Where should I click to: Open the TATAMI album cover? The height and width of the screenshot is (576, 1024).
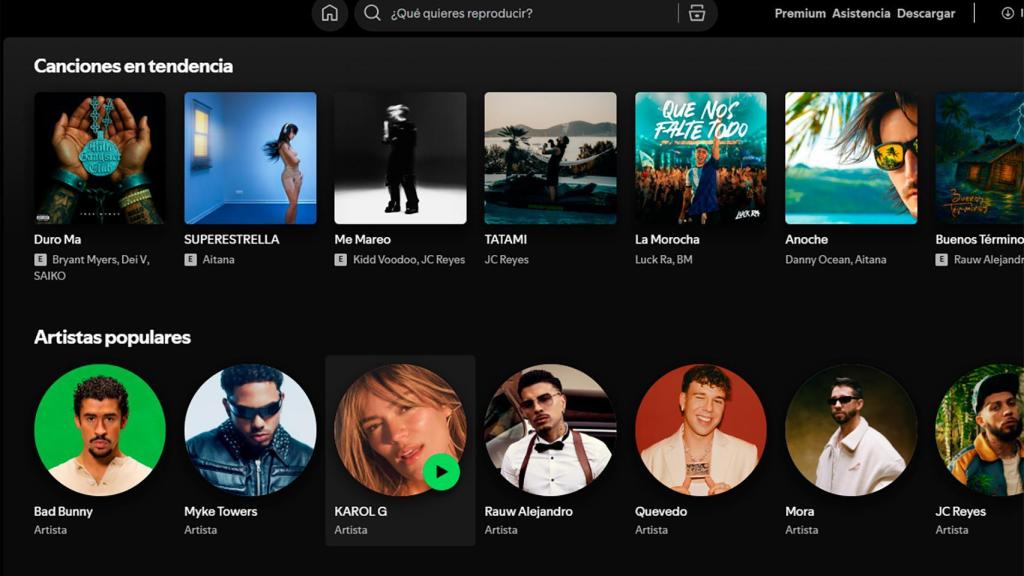(549, 157)
